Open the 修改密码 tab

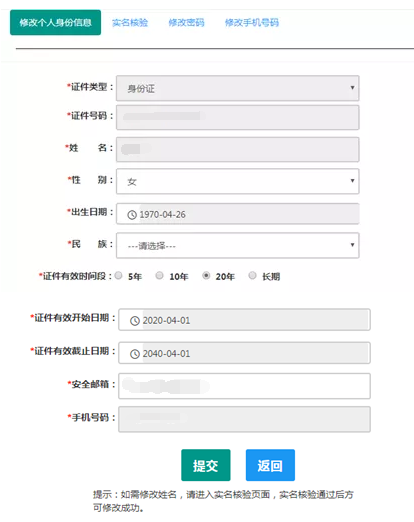pyautogui.click(x=186, y=23)
